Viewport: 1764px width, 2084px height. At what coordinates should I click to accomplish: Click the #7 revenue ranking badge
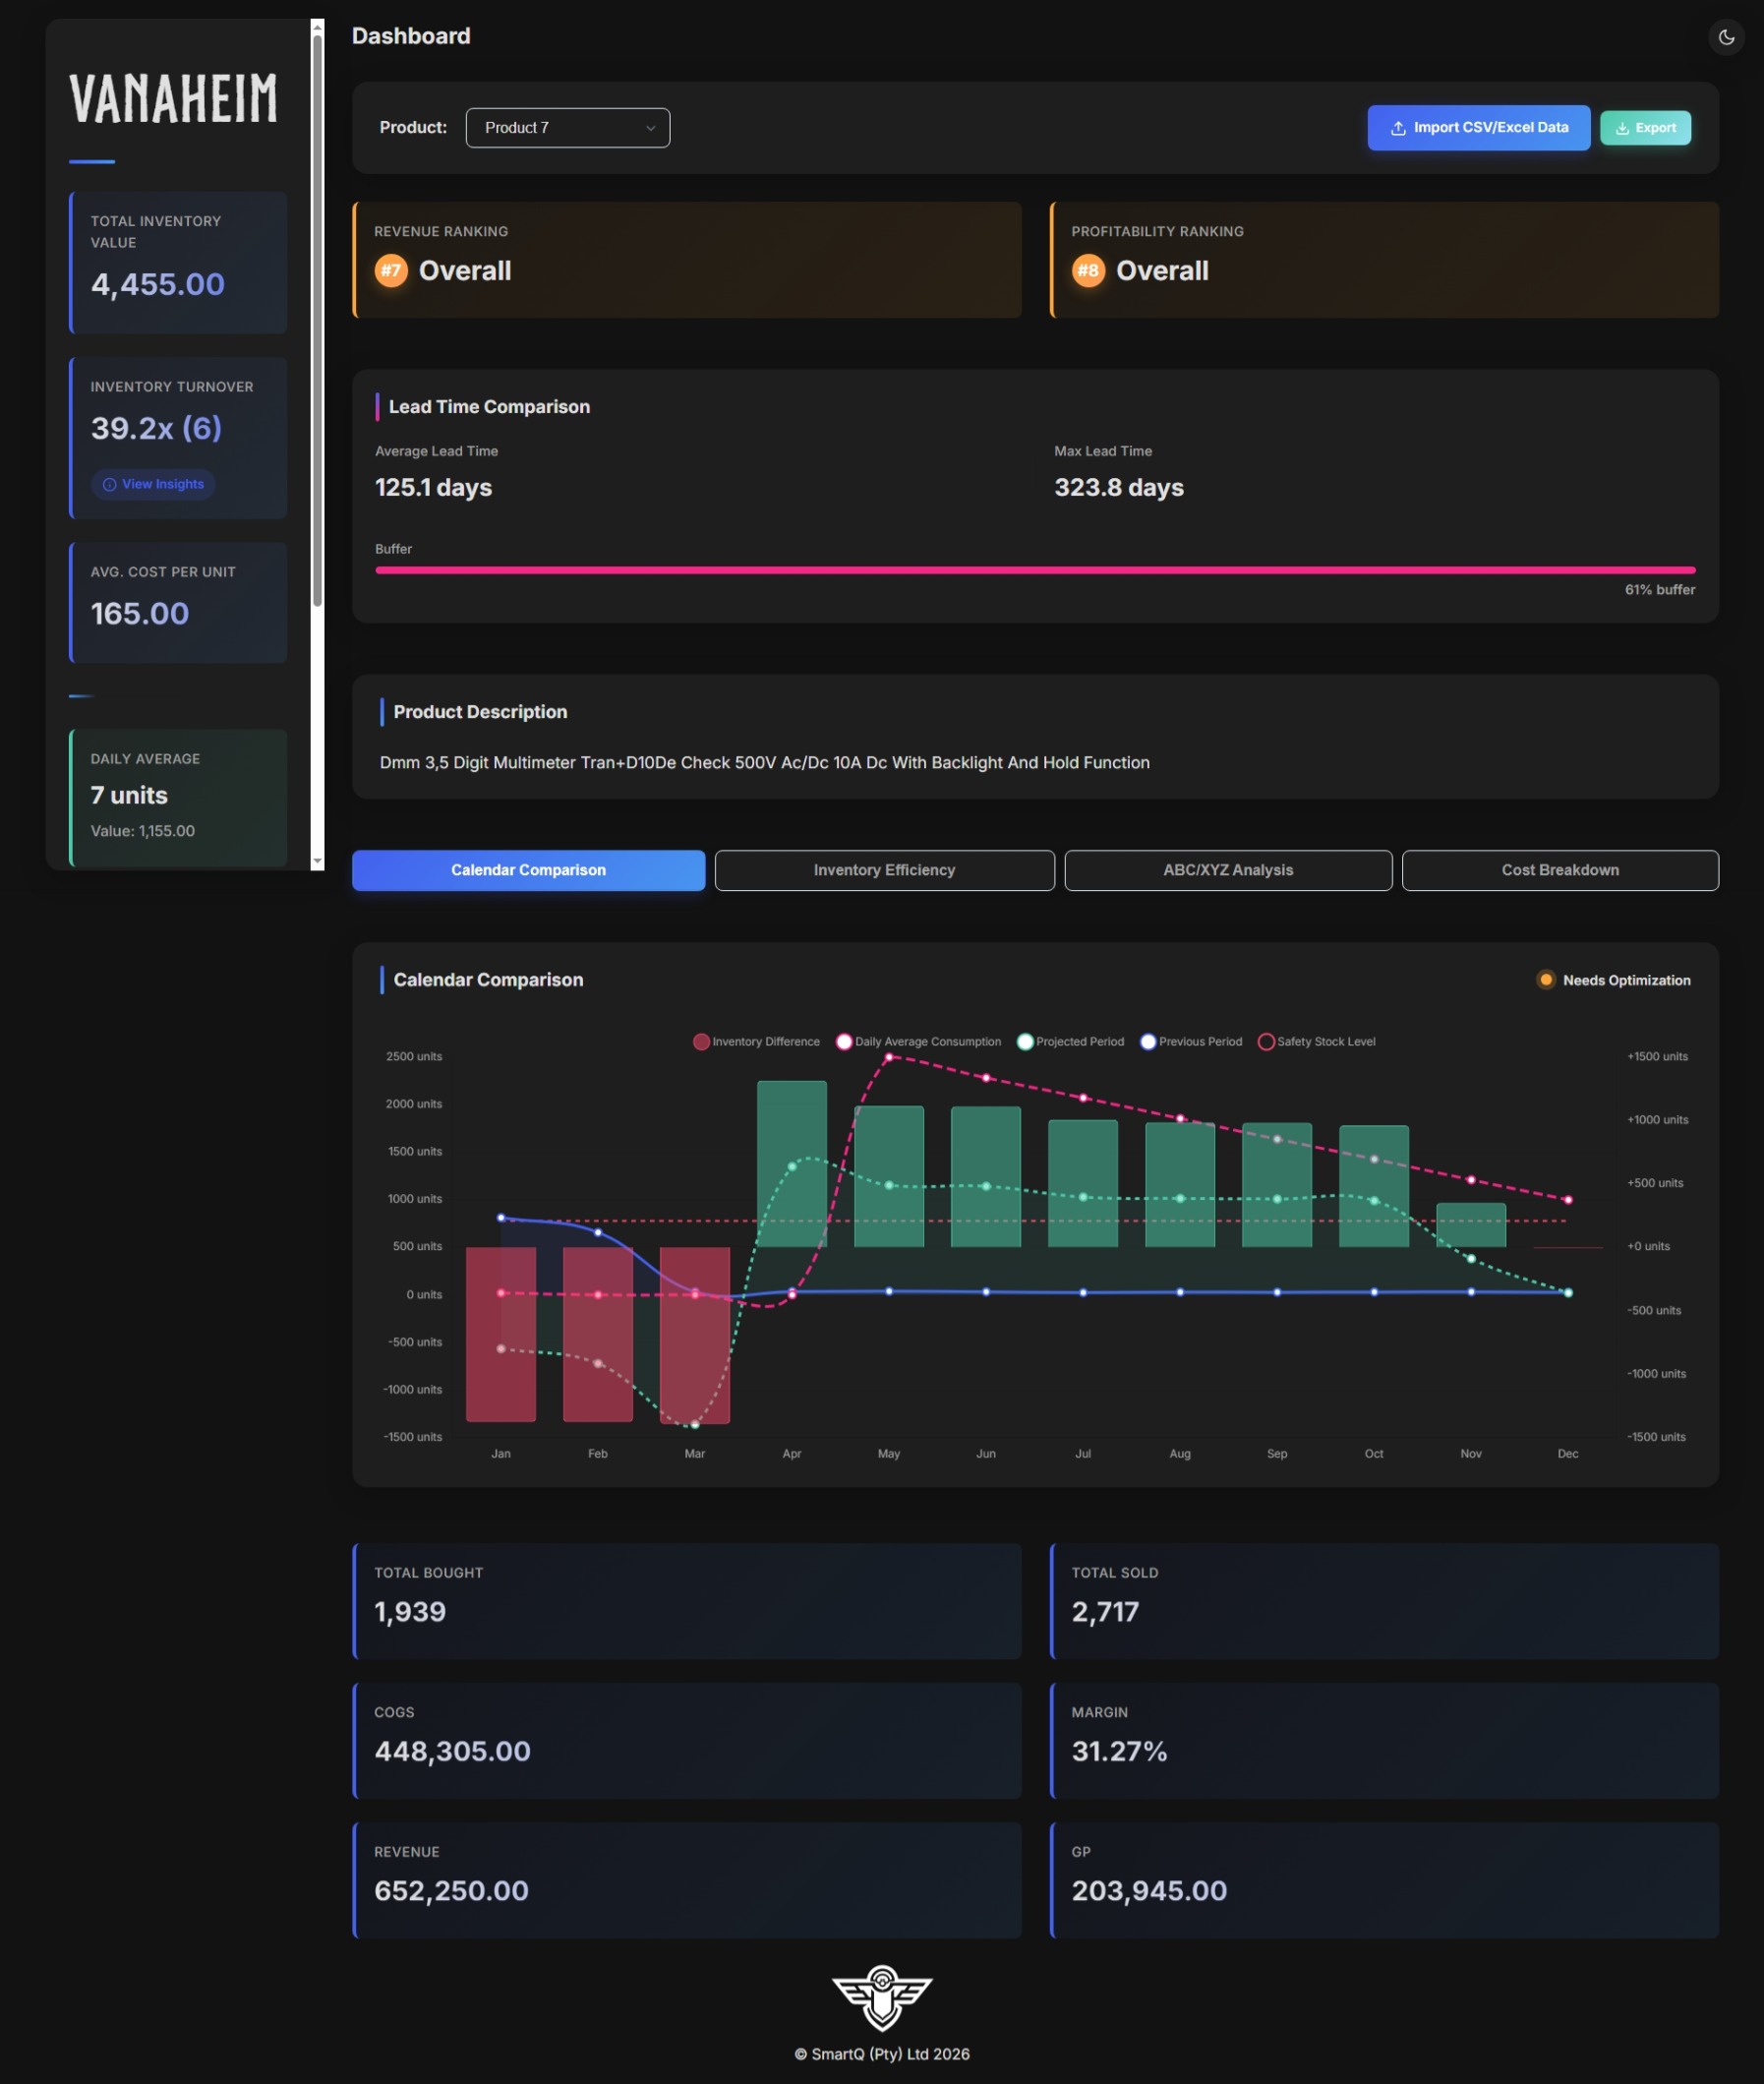point(391,270)
